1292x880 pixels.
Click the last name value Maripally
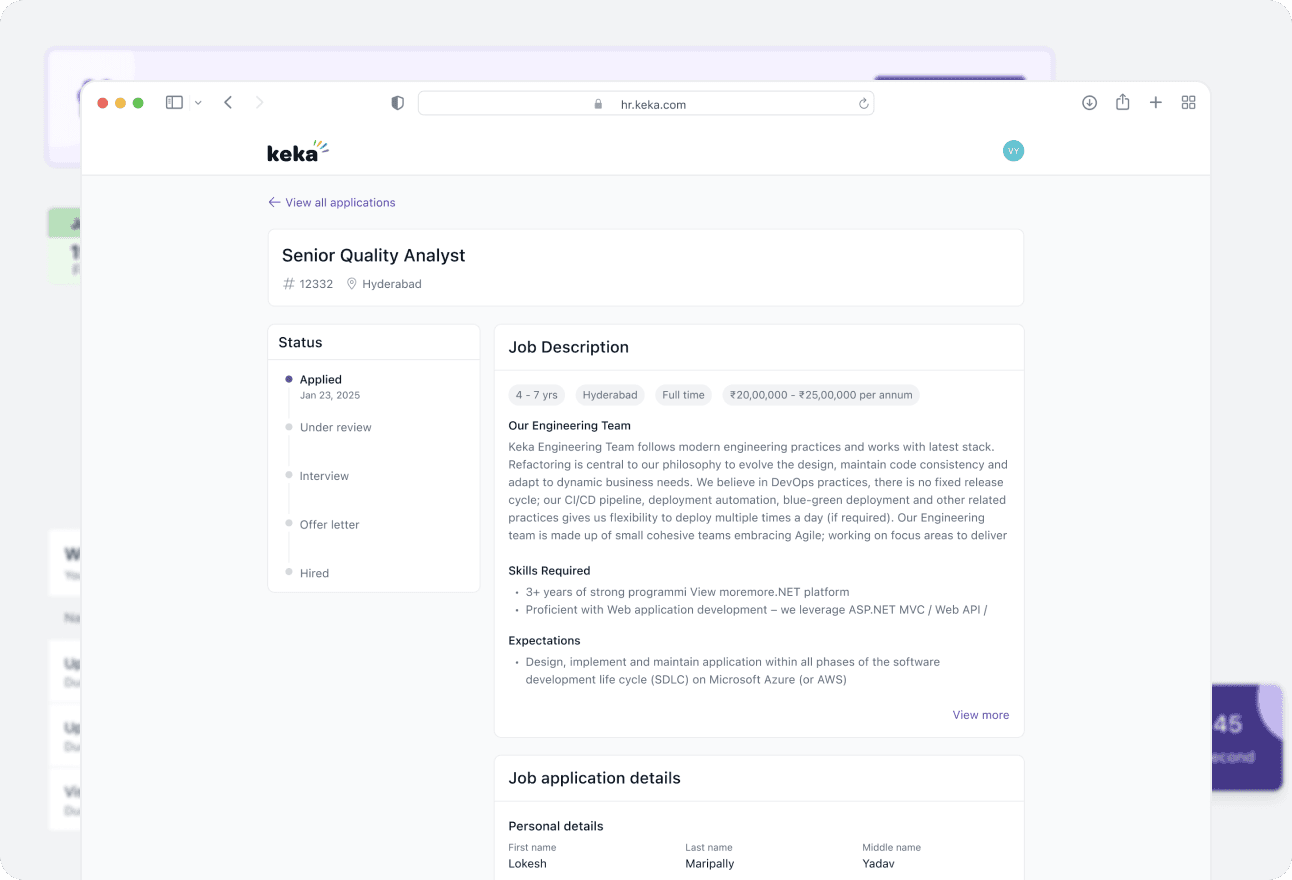(709, 863)
